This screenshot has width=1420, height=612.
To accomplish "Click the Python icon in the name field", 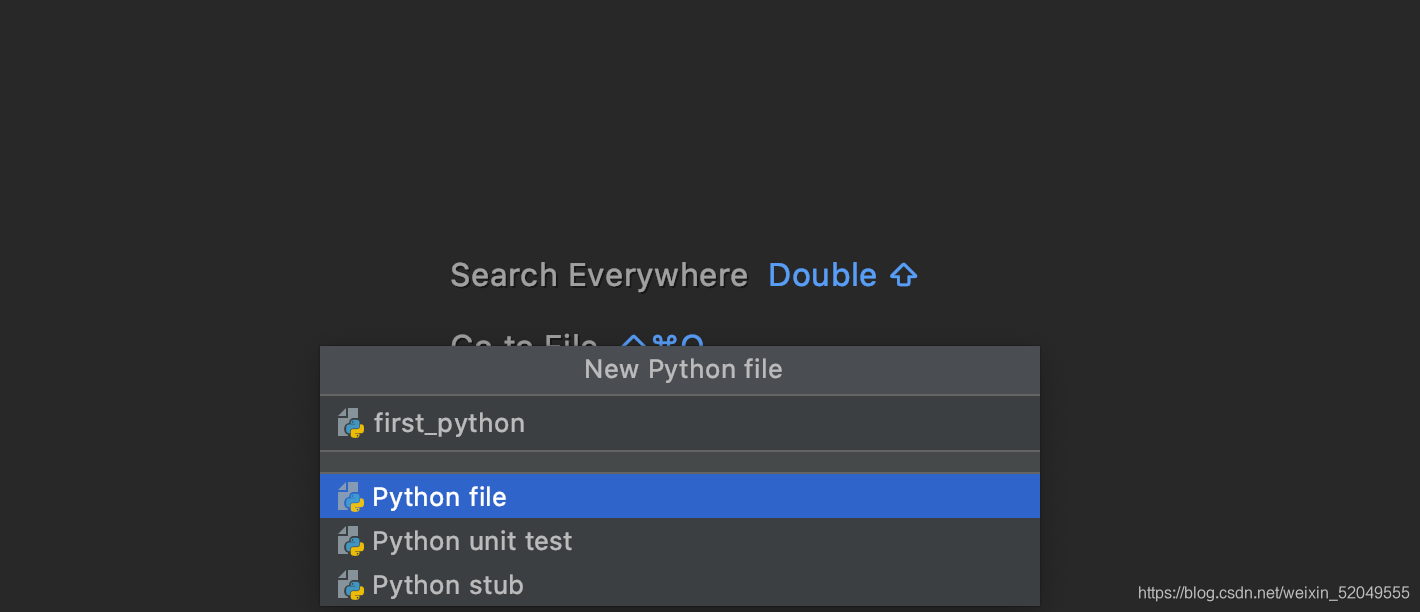I will click(350, 423).
